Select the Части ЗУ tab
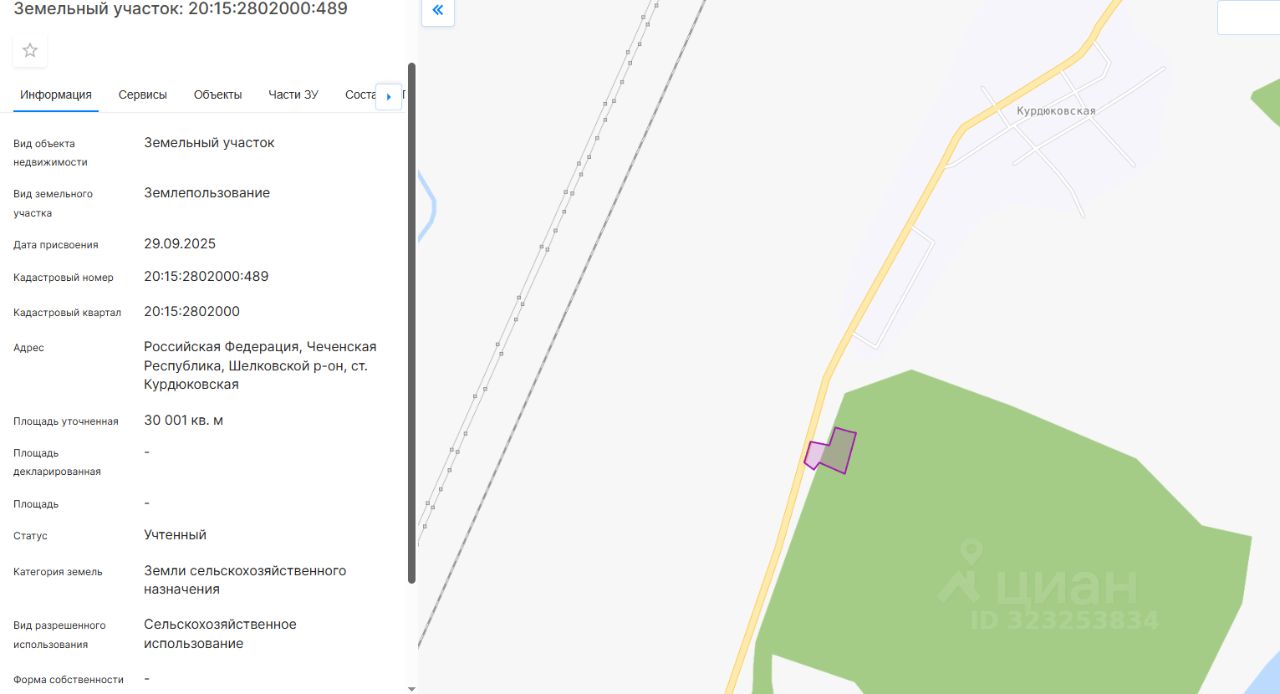1280x694 pixels. point(293,95)
